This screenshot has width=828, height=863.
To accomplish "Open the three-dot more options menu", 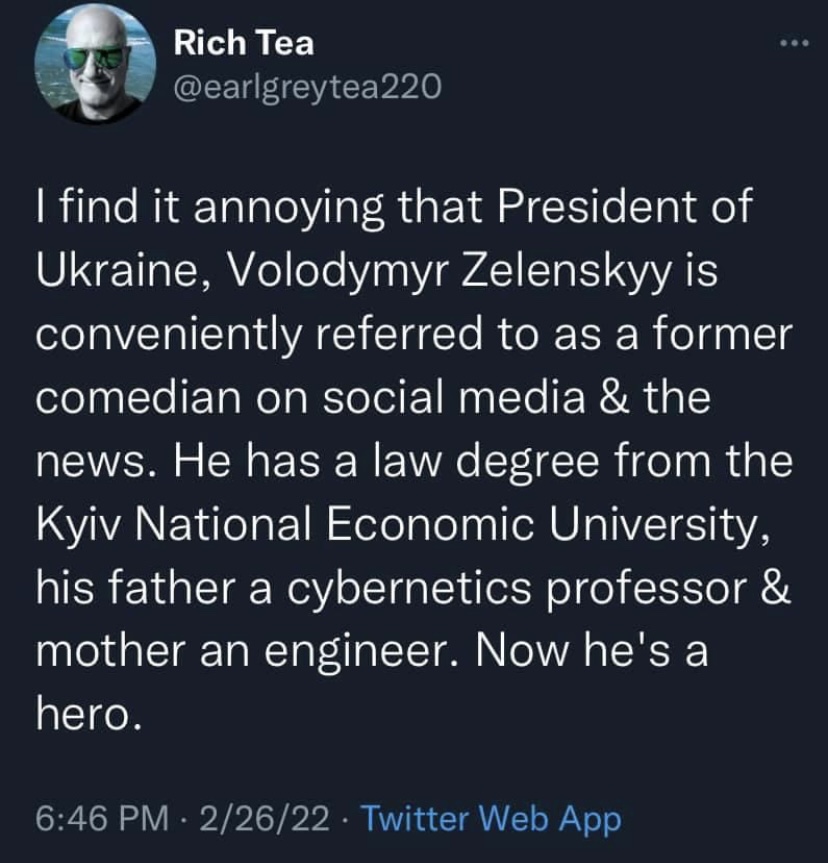I will (x=791, y=44).
